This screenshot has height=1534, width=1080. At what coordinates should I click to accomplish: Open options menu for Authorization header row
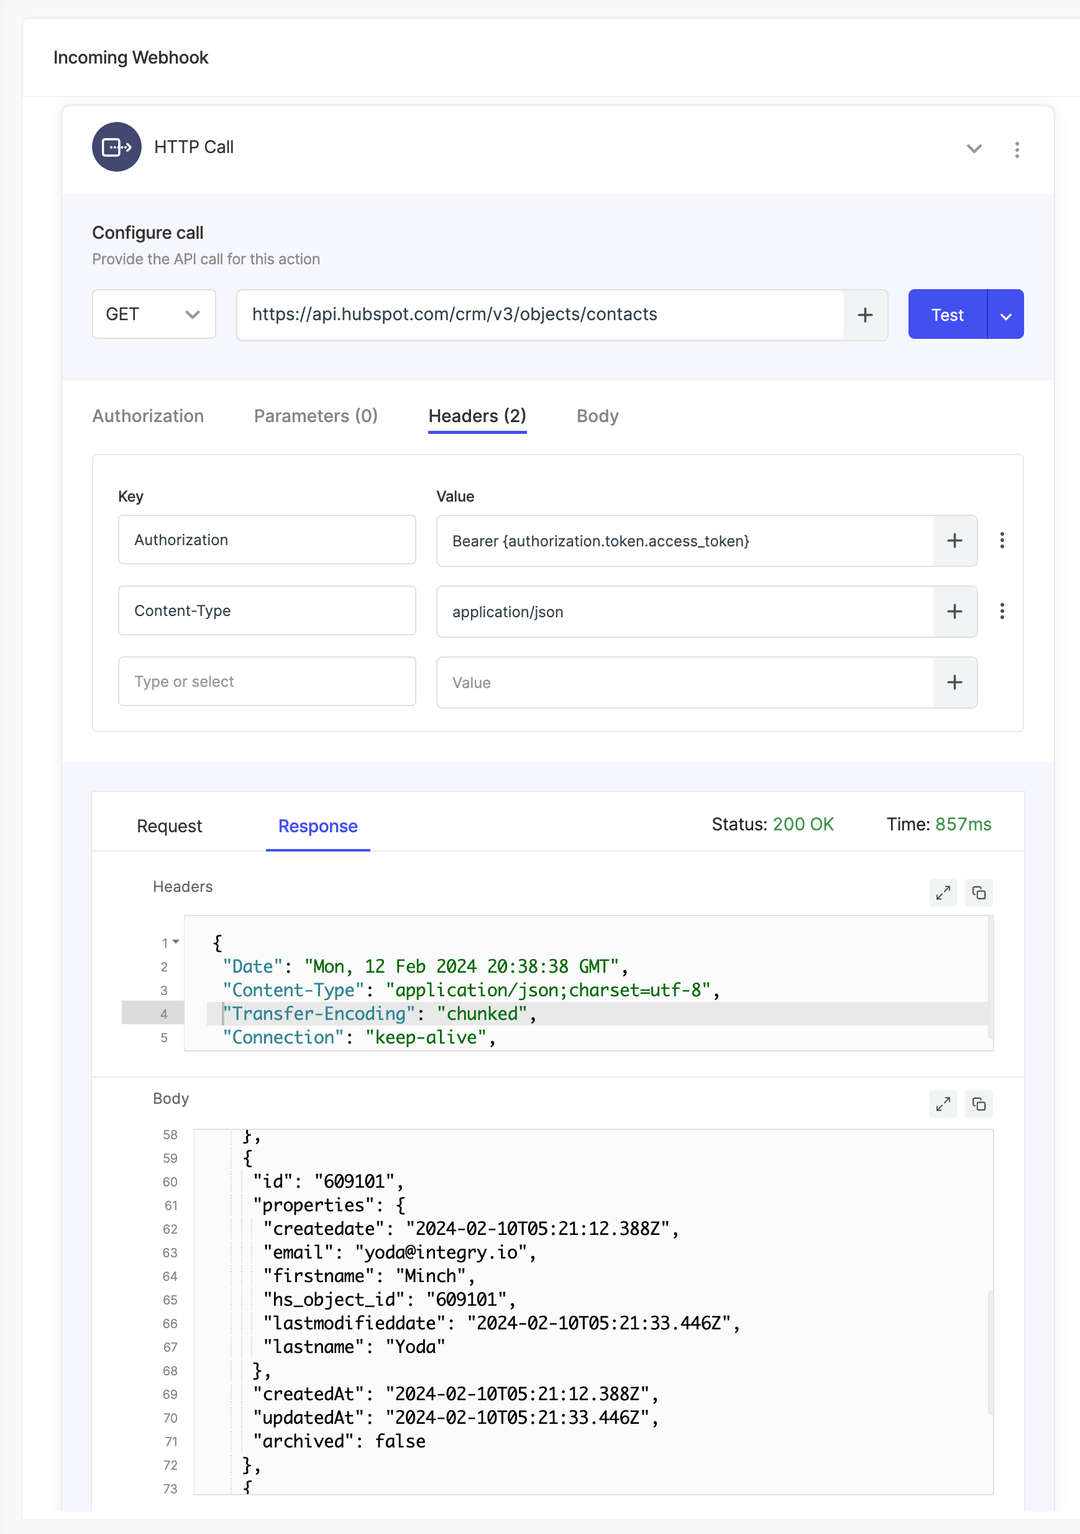1002,541
